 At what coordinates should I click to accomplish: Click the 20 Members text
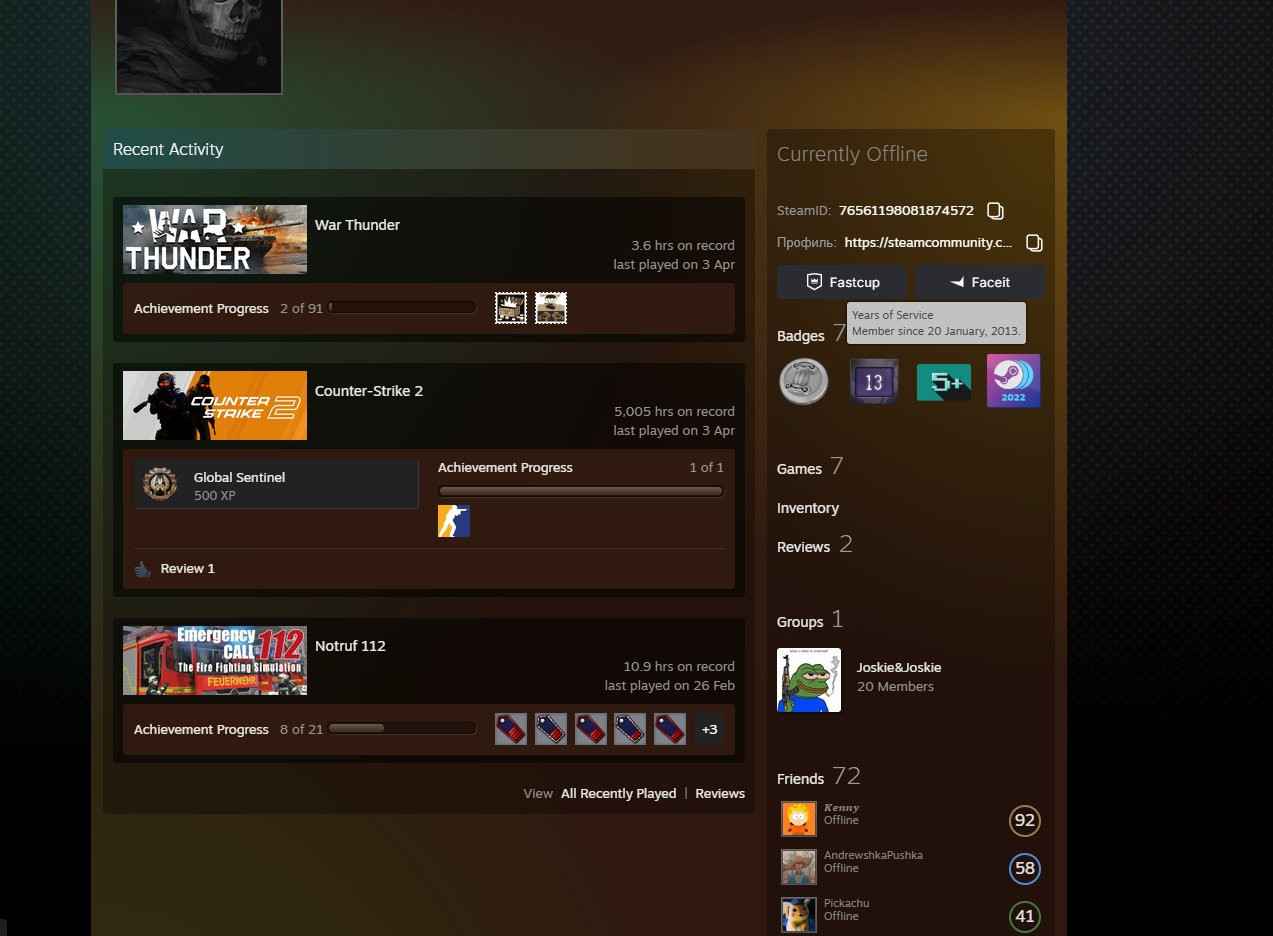(x=895, y=686)
